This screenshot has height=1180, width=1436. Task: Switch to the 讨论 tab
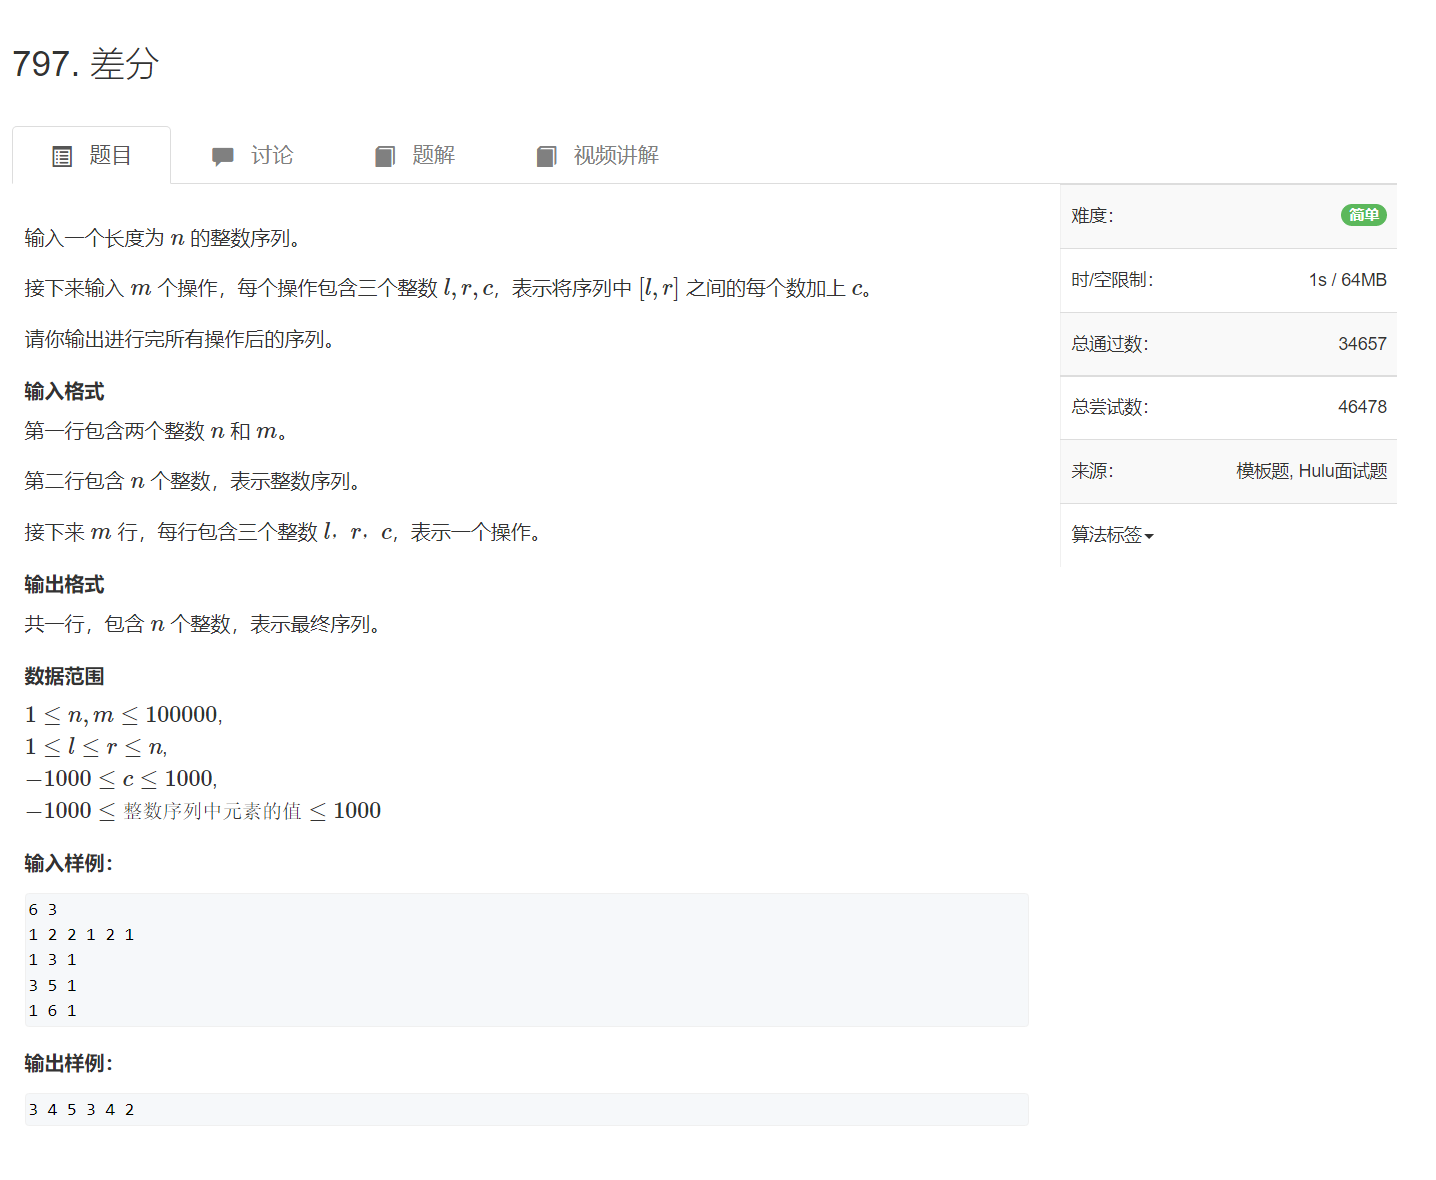tap(271, 155)
